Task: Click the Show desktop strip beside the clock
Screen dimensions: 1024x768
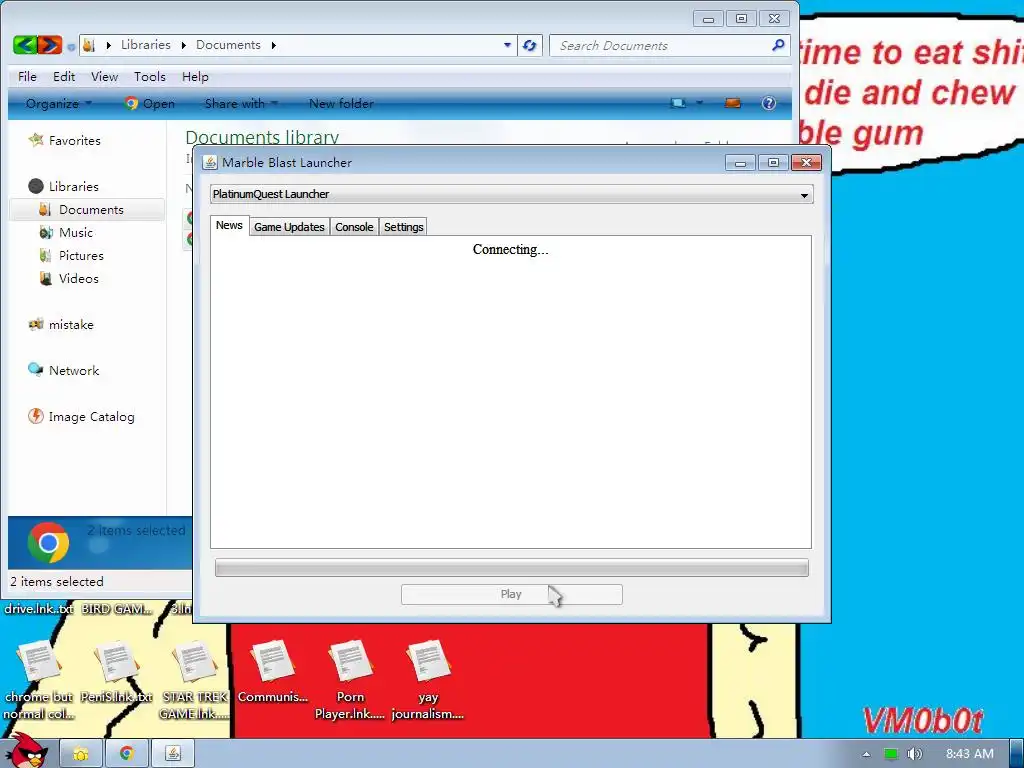Action: point(1016,754)
